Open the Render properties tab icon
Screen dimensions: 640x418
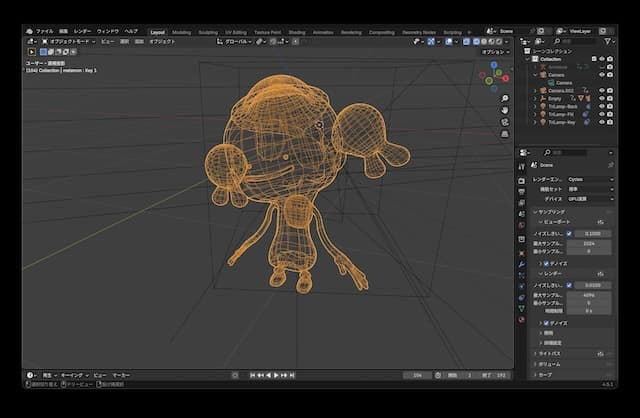[x=521, y=179]
